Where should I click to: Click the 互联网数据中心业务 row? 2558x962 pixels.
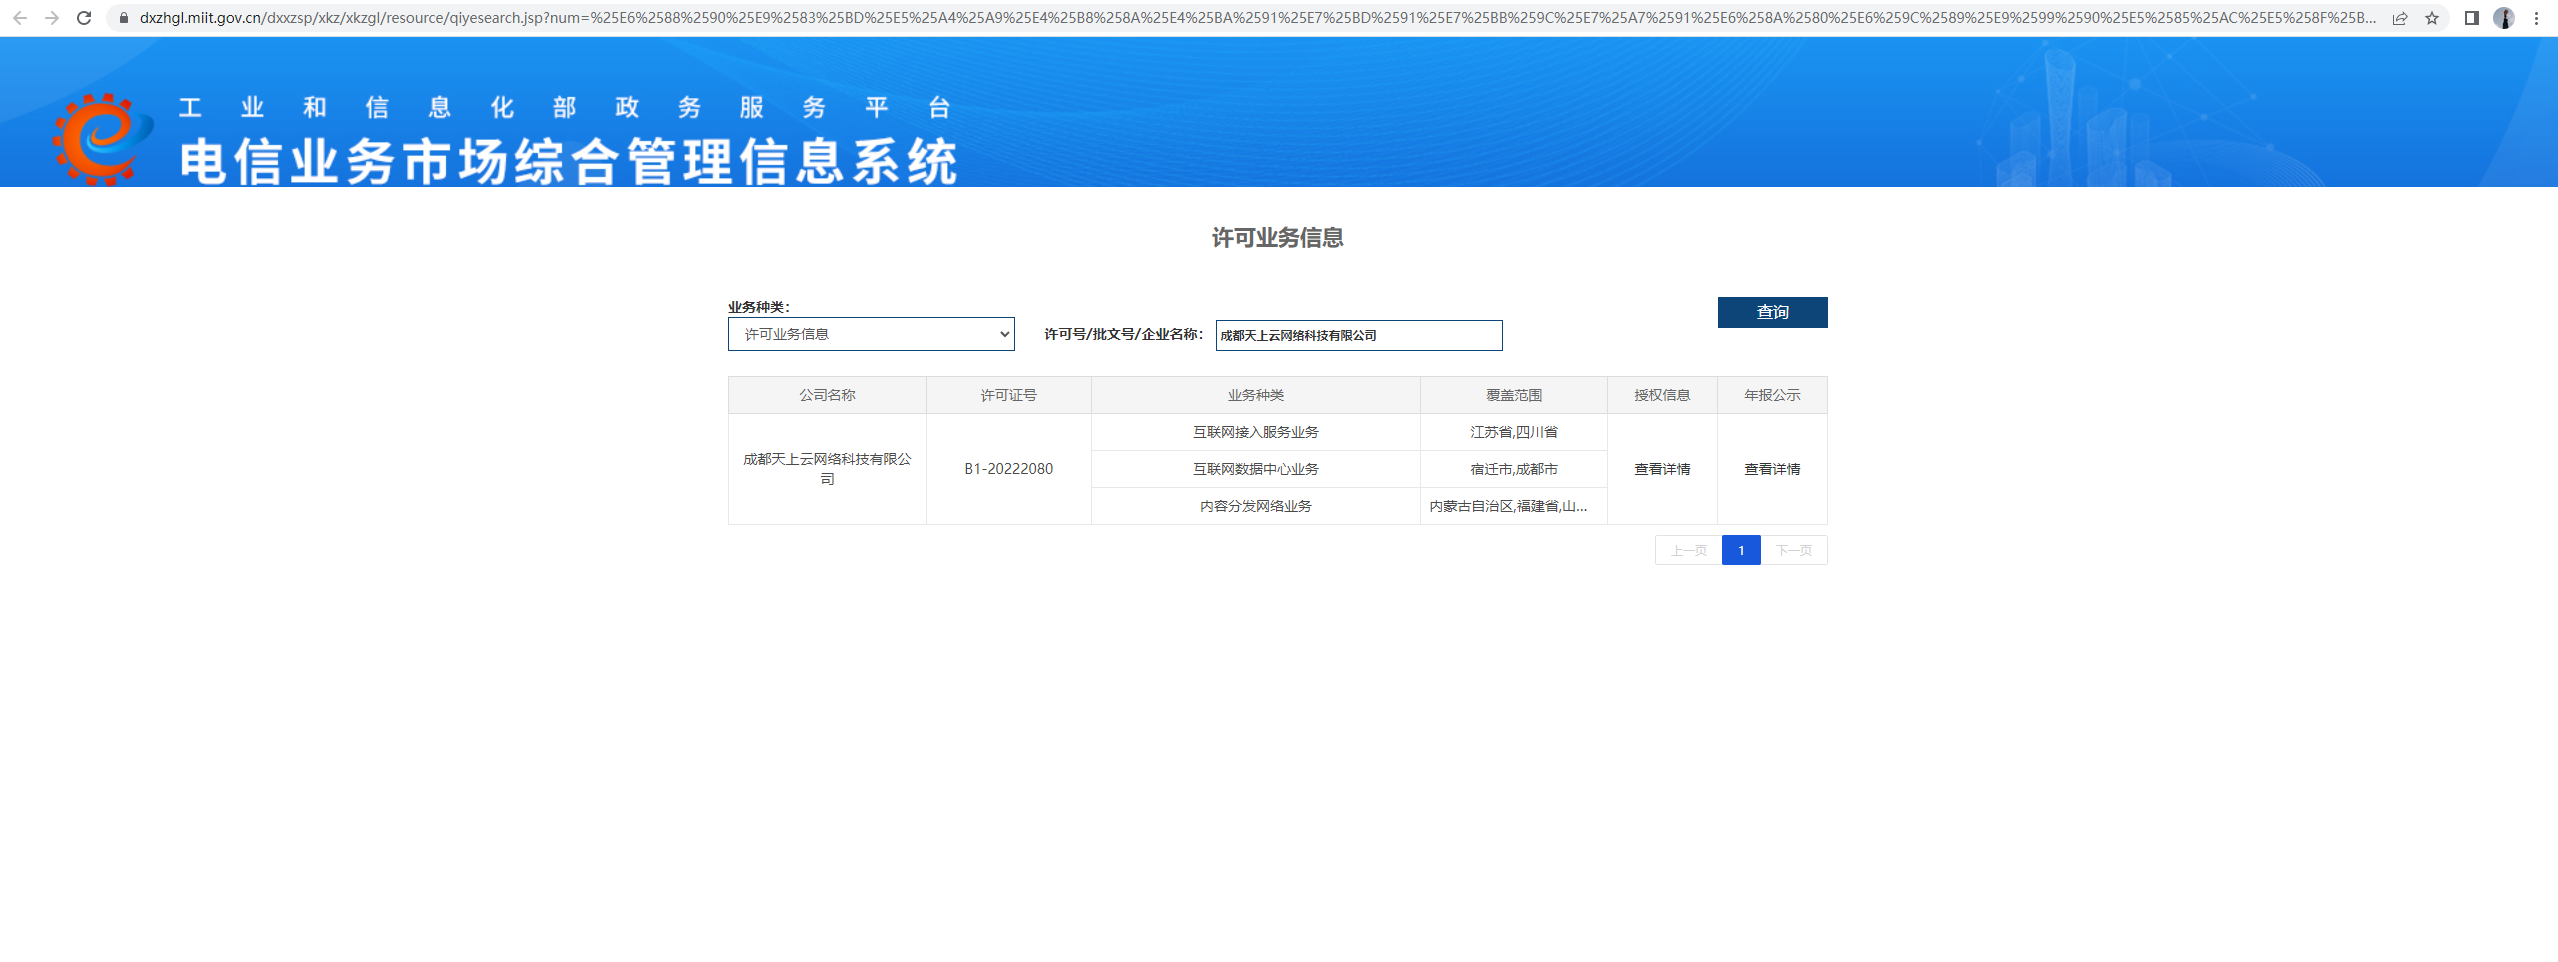[x=1255, y=469]
